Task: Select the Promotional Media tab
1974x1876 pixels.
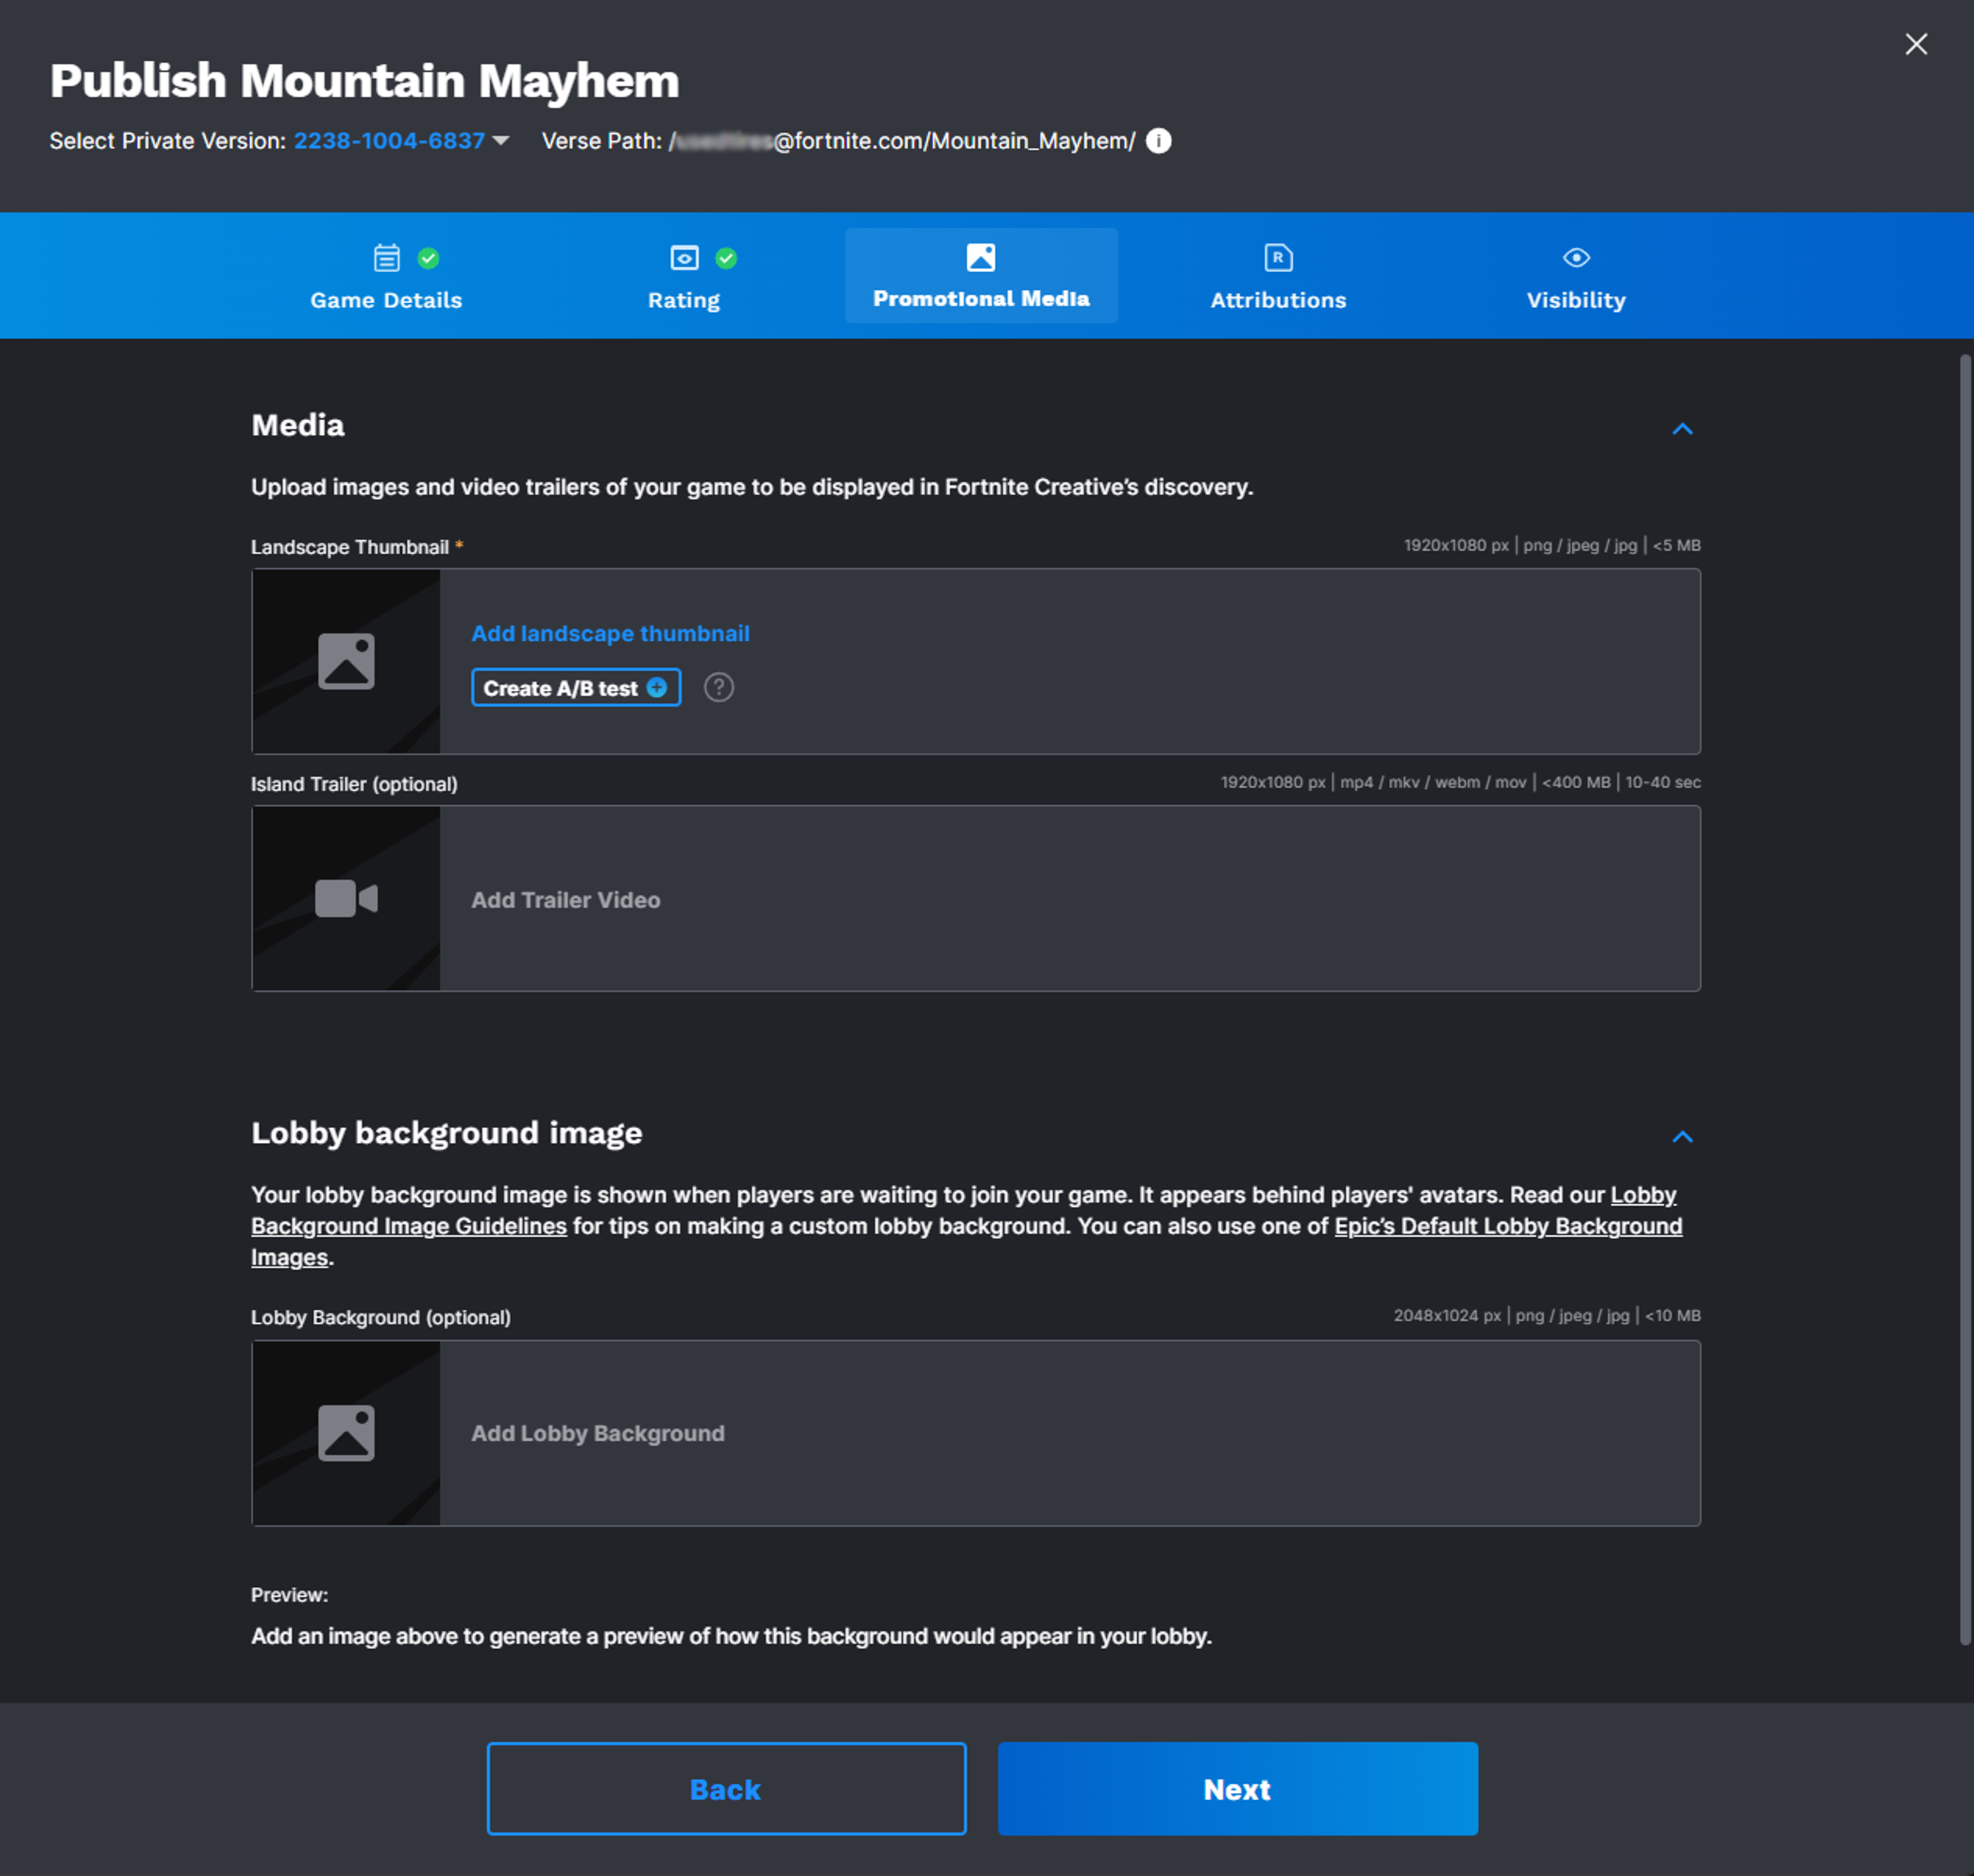Action: (x=981, y=276)
